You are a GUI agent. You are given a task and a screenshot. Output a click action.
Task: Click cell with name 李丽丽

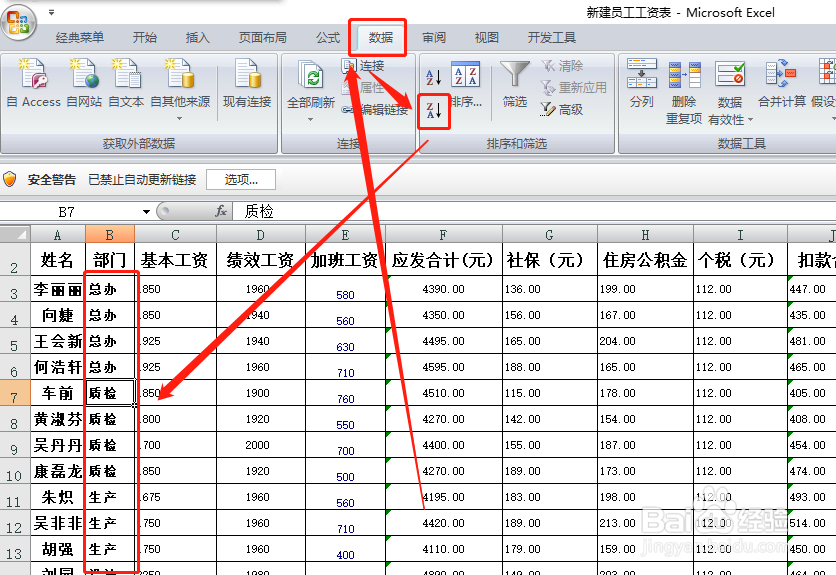click(x=58, y=290)
